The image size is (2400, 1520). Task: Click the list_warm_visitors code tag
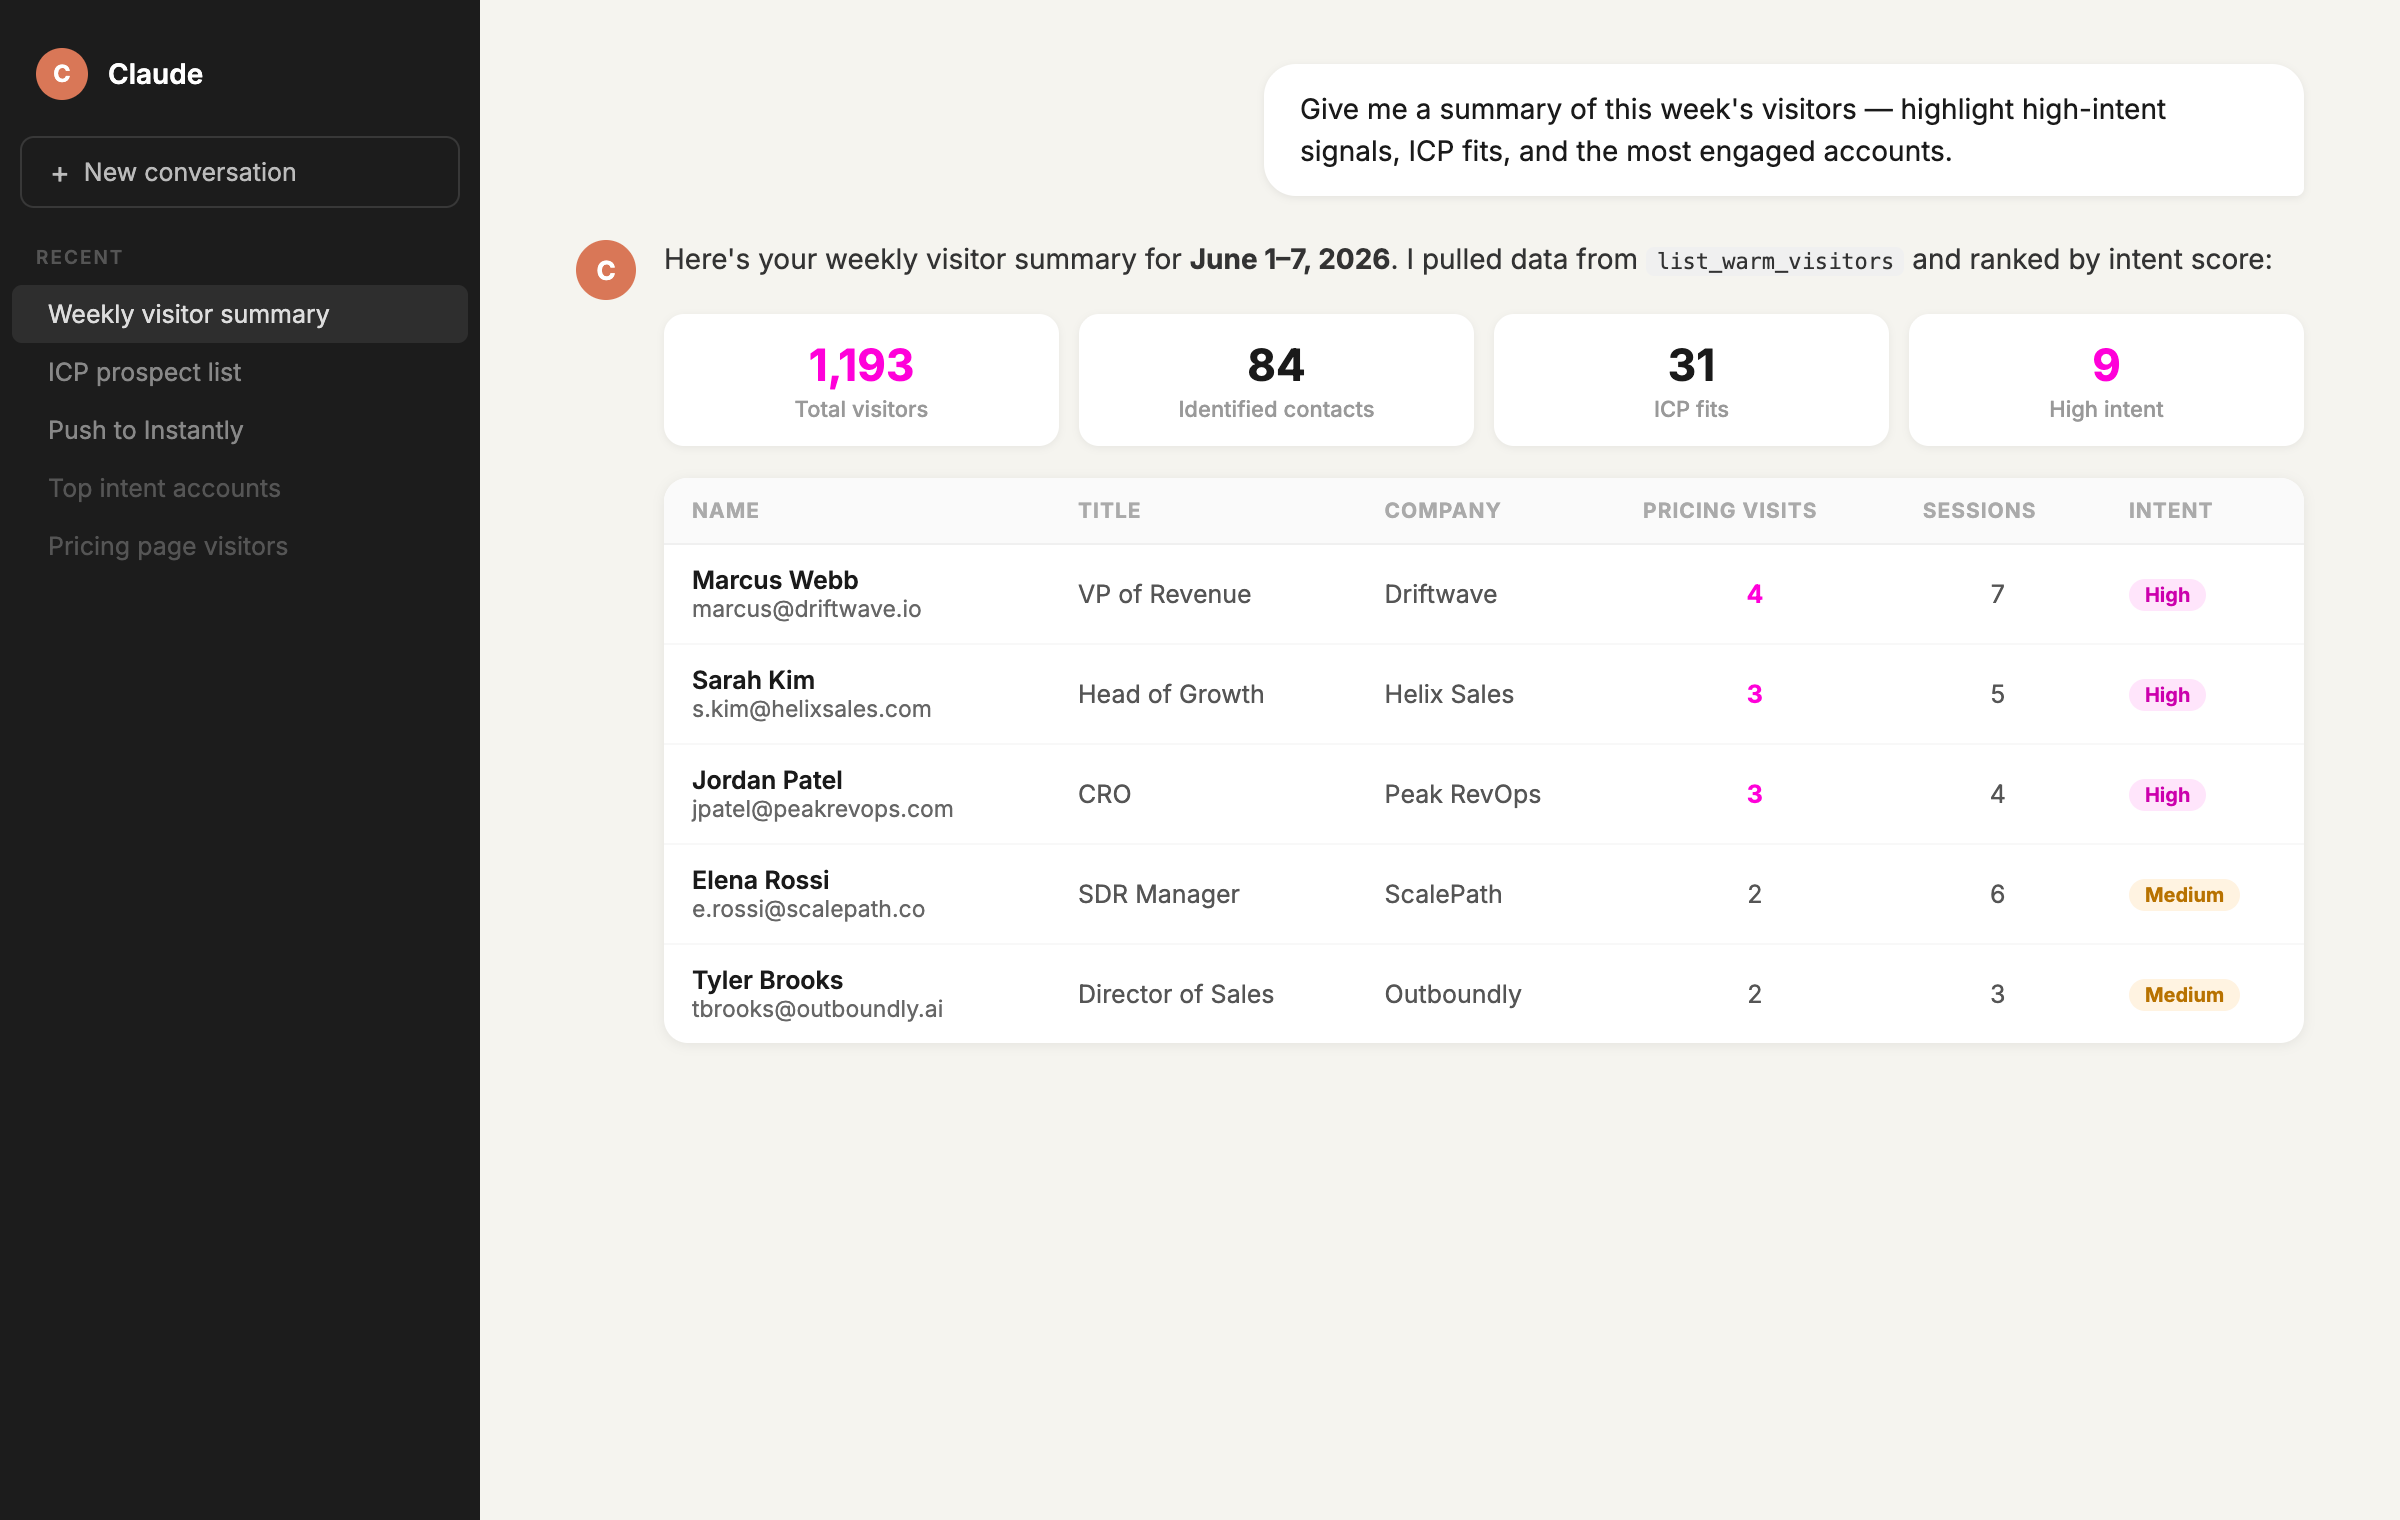(x=1775, y=261)
